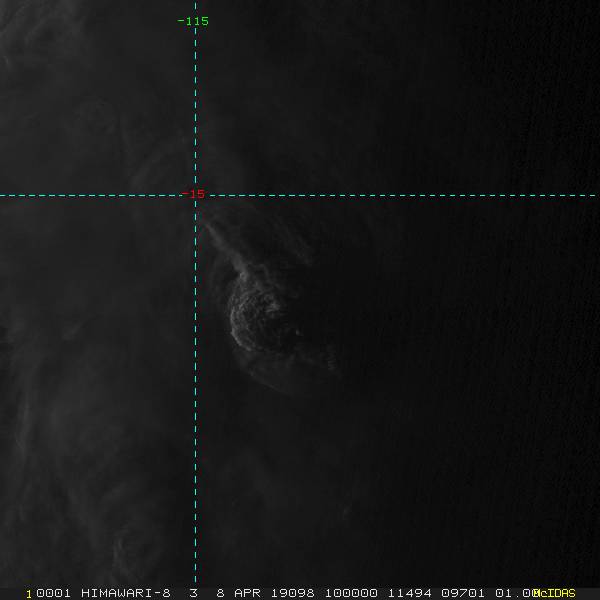Select the HIMAWARI-8 satellite name text
The width and height of the screenshot is (600, 600).
(x=126, y=593)
